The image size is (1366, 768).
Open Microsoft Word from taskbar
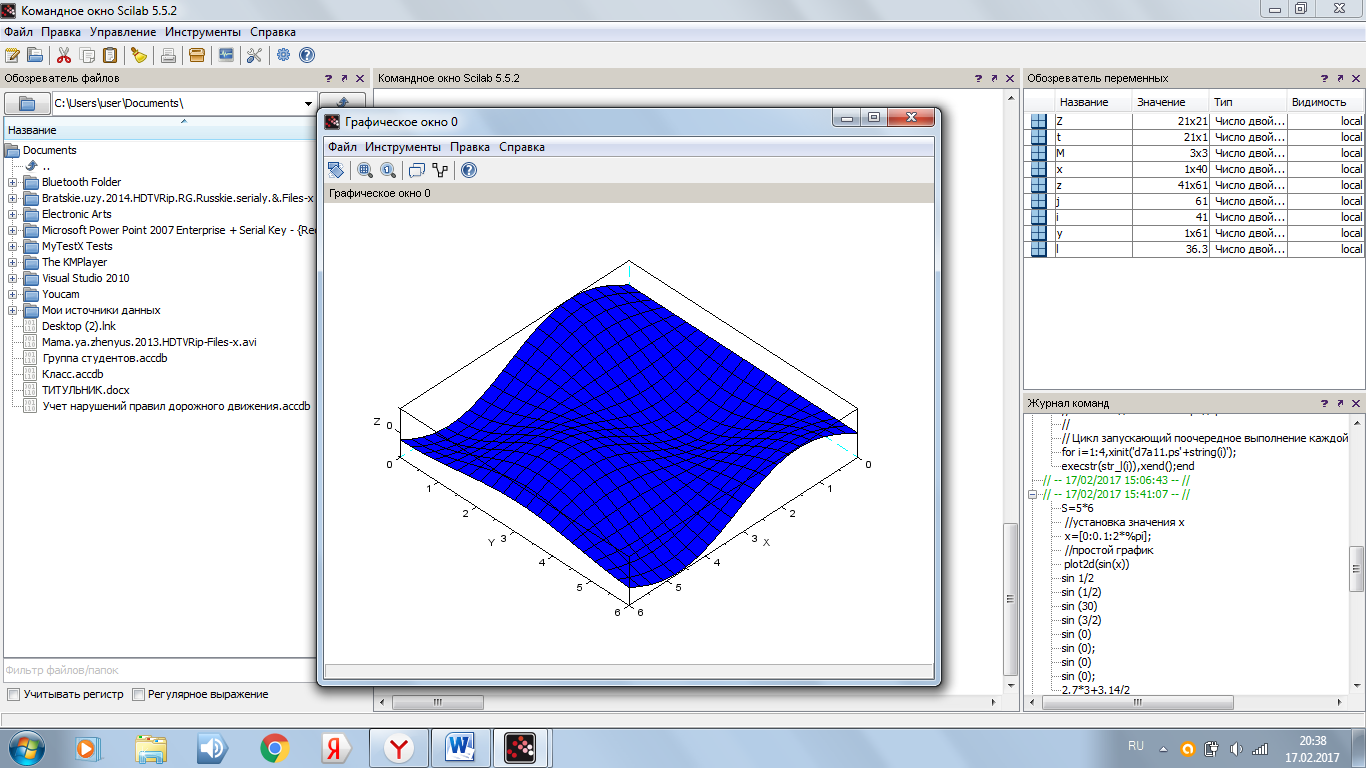click(459, 747)
